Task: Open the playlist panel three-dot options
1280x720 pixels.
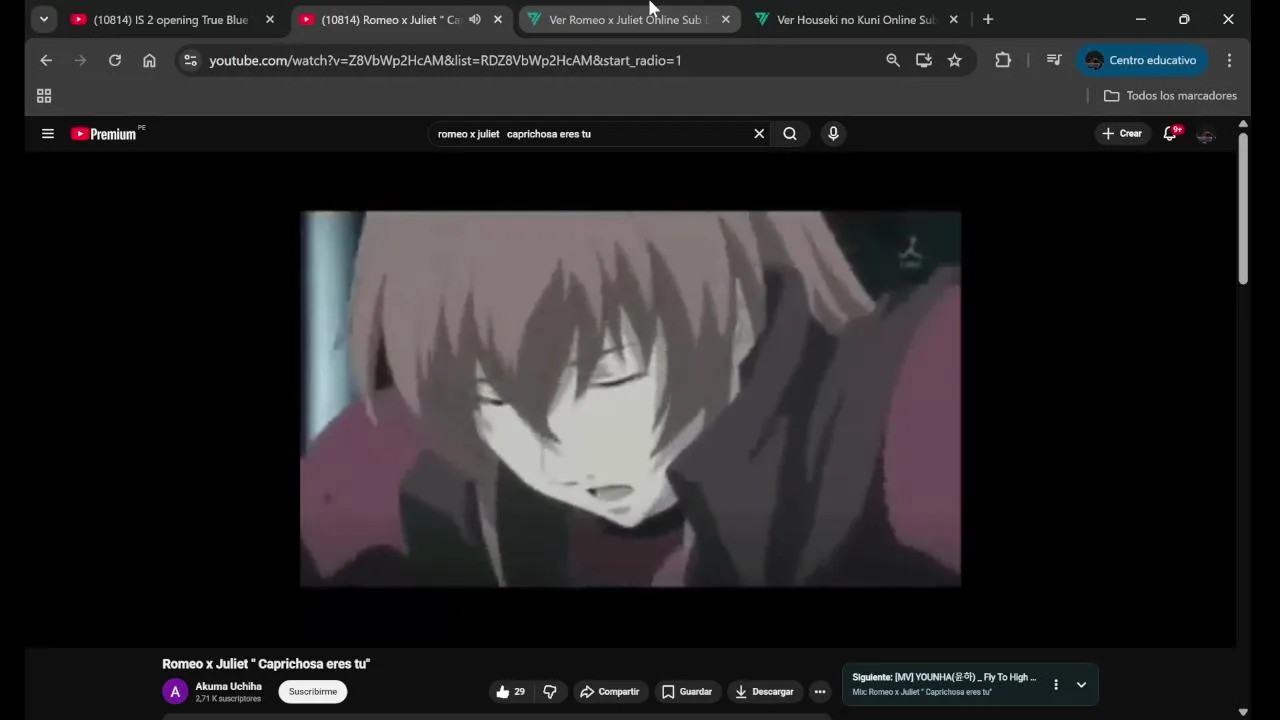Action: pos(1056,685)
